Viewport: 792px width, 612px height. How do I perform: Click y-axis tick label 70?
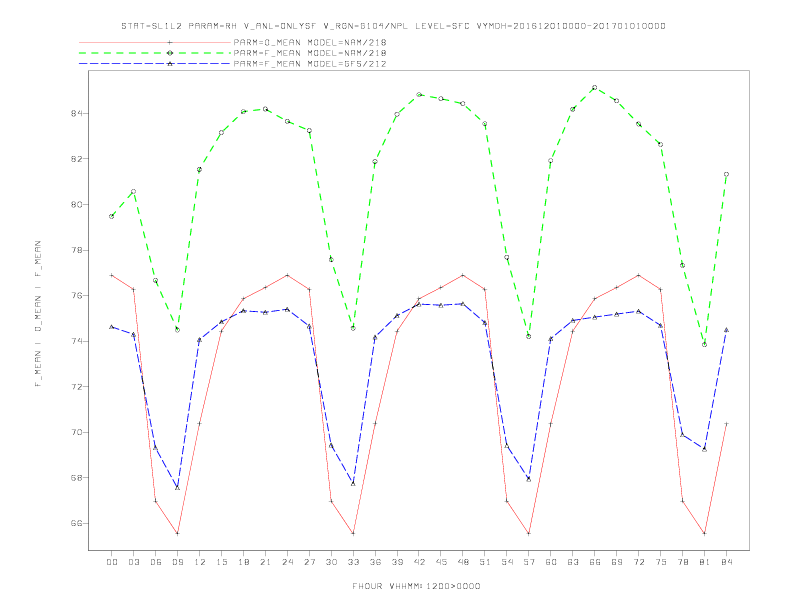[77, 432]
